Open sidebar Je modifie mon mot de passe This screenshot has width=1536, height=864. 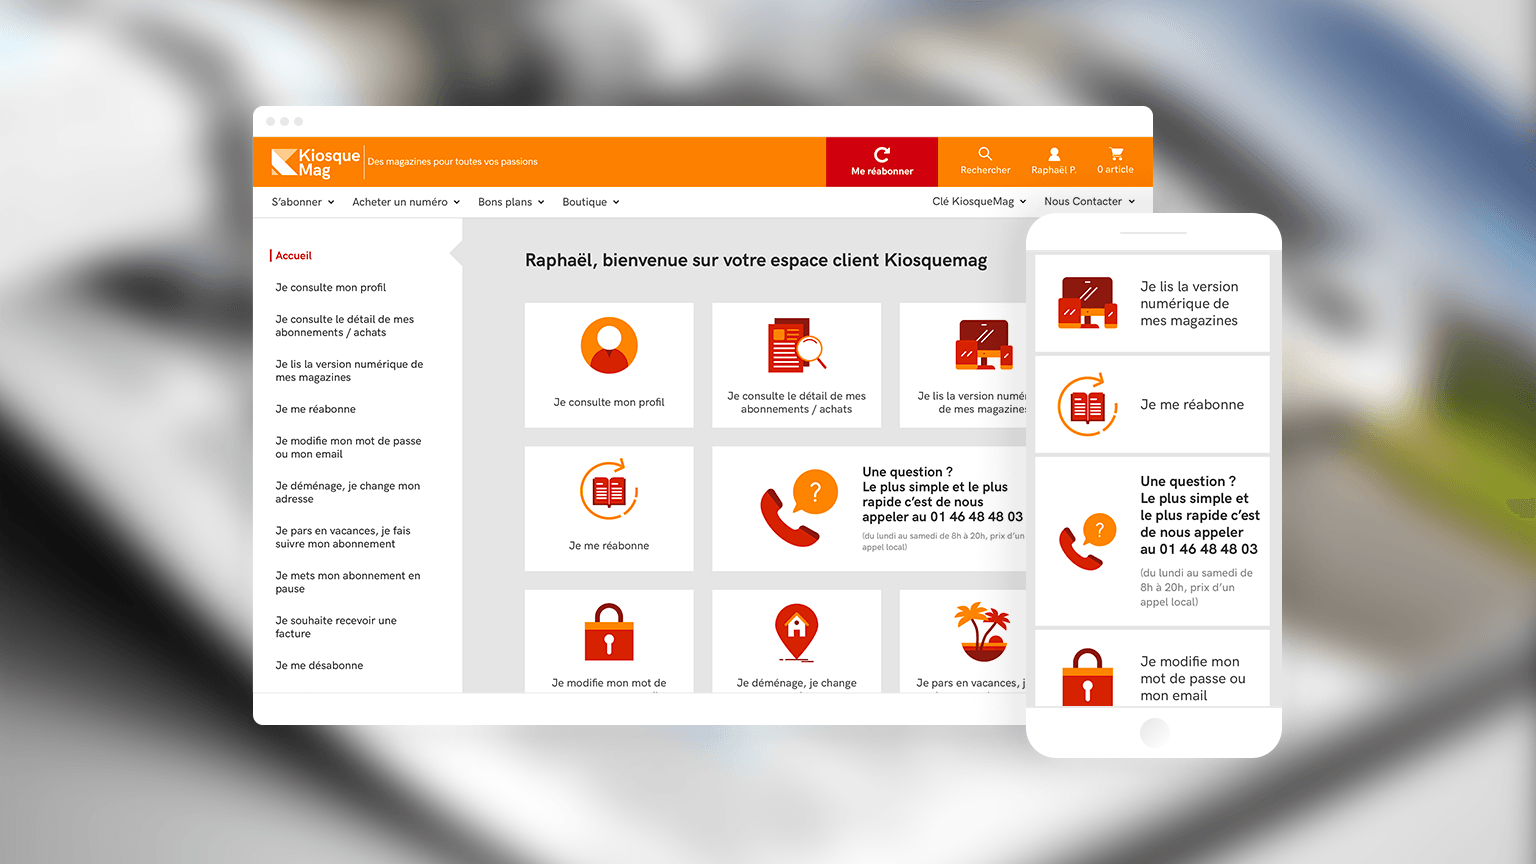pyautogui.click(x=348, y=447)
